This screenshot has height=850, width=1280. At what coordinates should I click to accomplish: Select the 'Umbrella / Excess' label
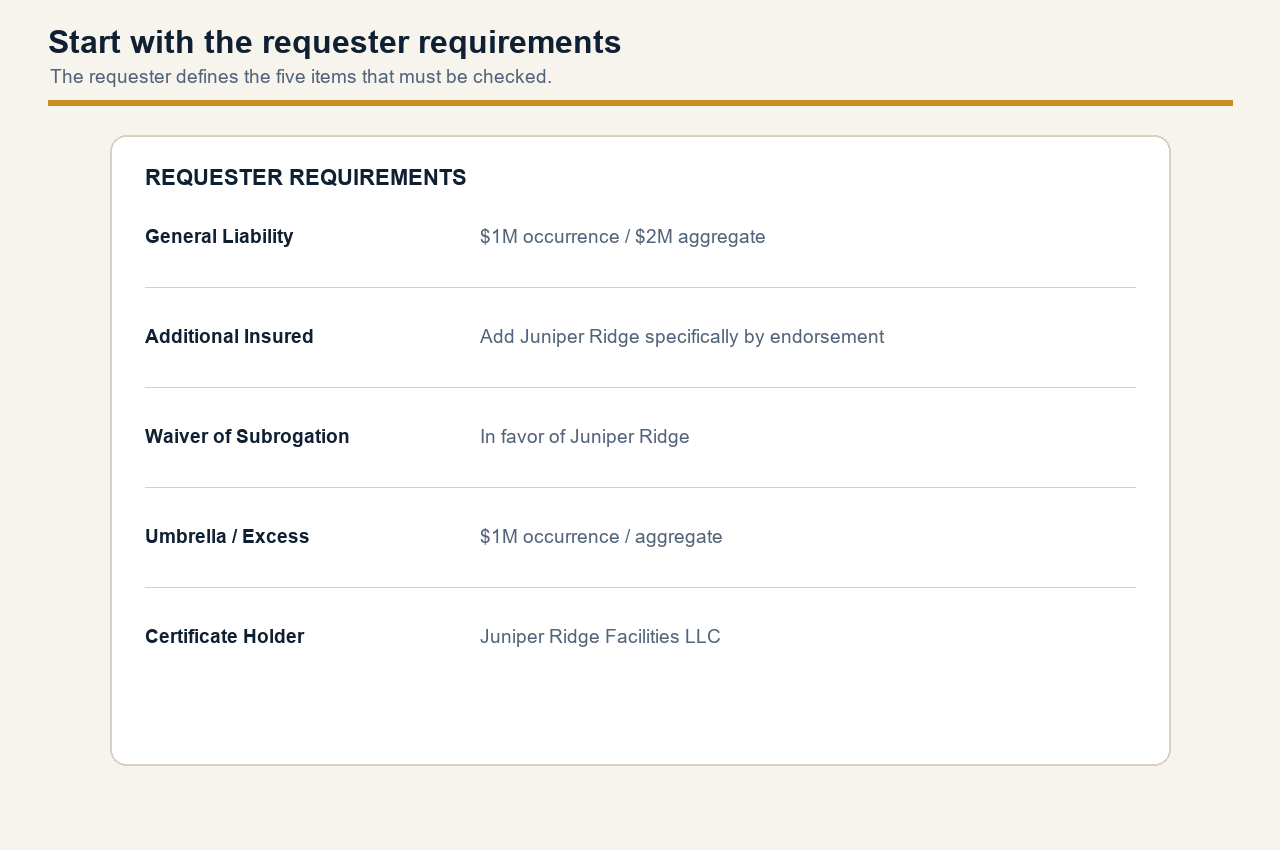[227, 537]
